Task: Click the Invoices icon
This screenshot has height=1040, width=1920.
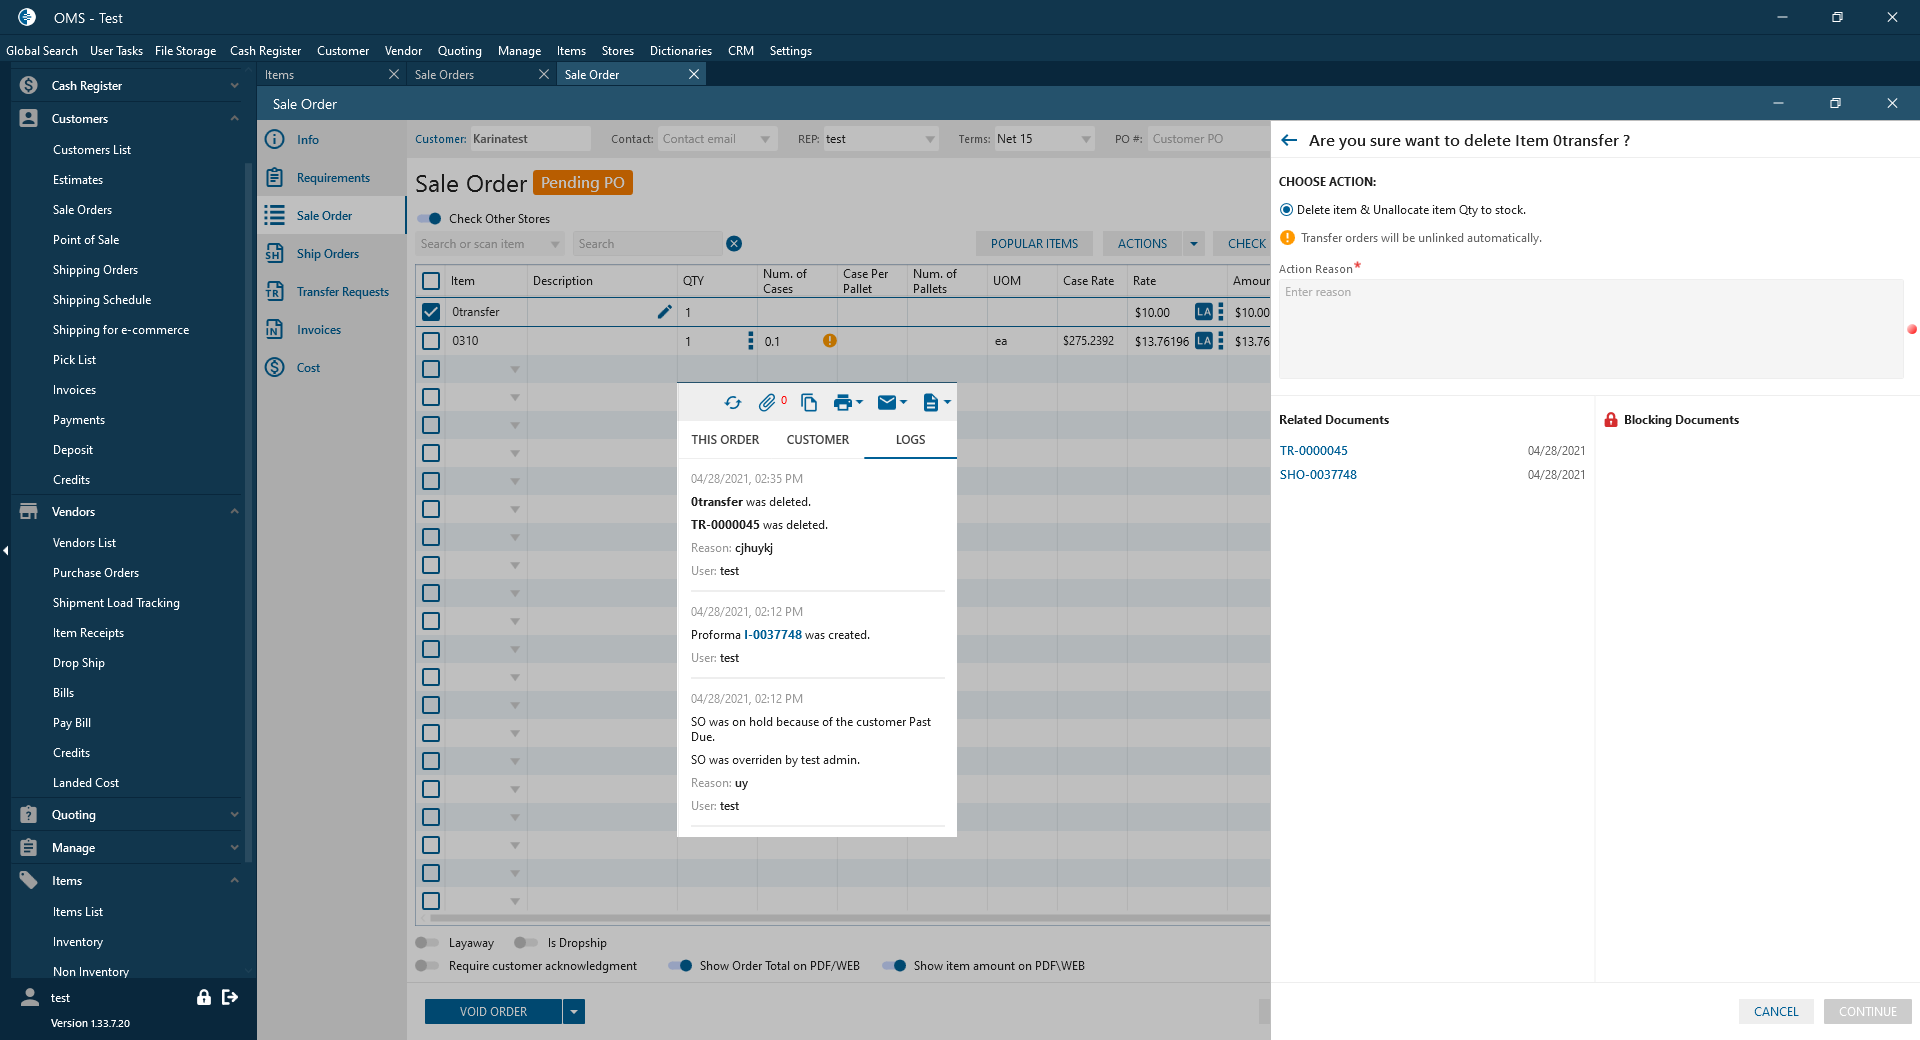Action: click(x=275, y=330)
